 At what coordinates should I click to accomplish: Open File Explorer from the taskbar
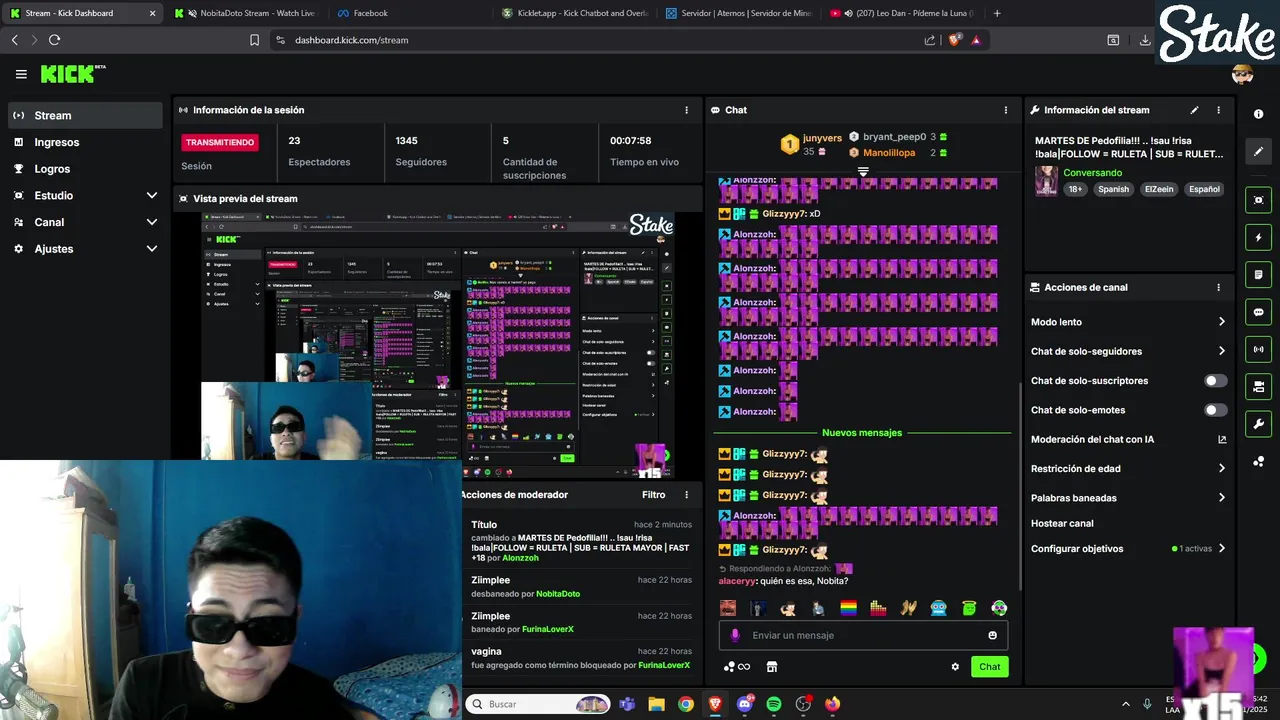point(656,704)
